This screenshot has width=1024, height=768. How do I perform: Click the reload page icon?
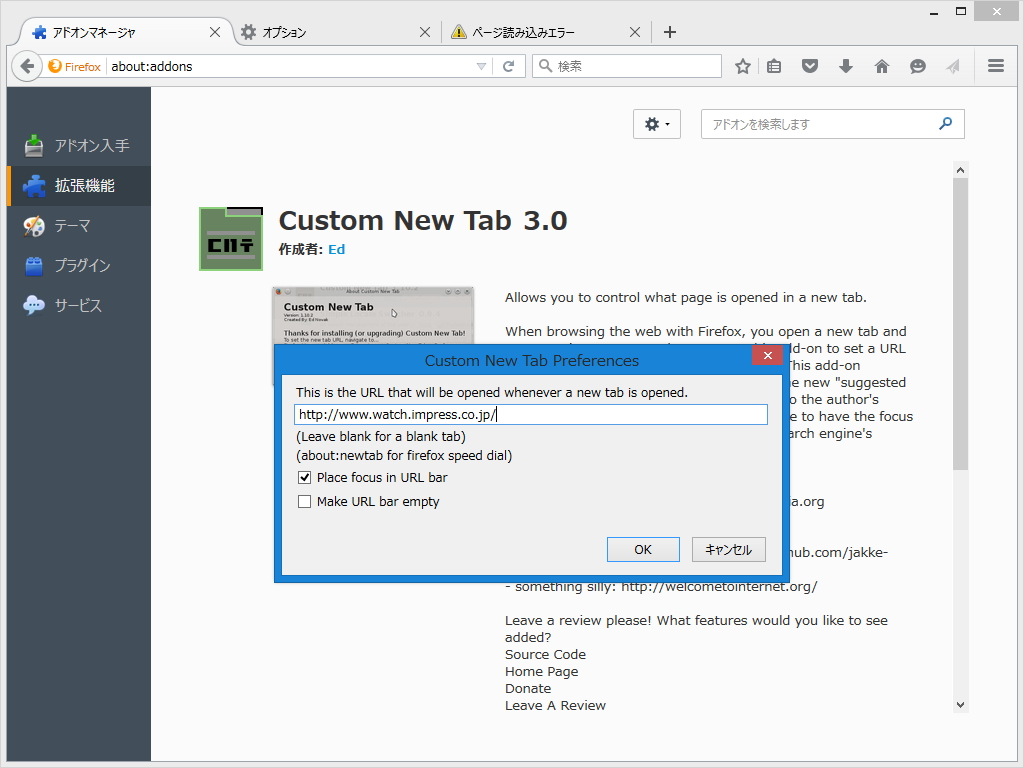(508, 66)
